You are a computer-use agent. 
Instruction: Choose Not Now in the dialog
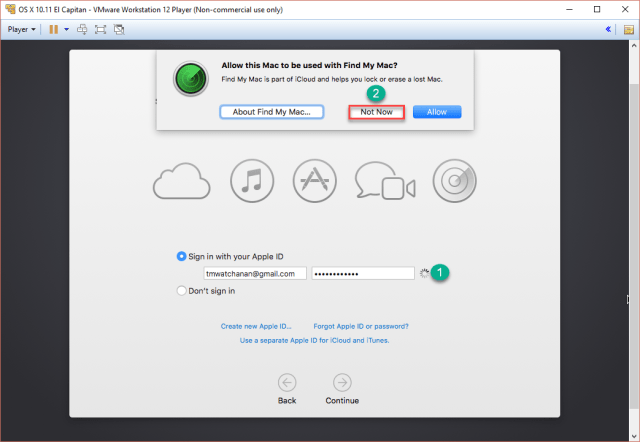[376, 112]
